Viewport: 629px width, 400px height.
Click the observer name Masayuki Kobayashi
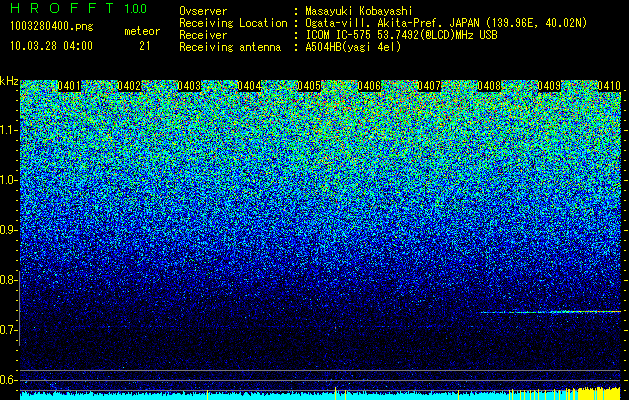pos(359,11)
